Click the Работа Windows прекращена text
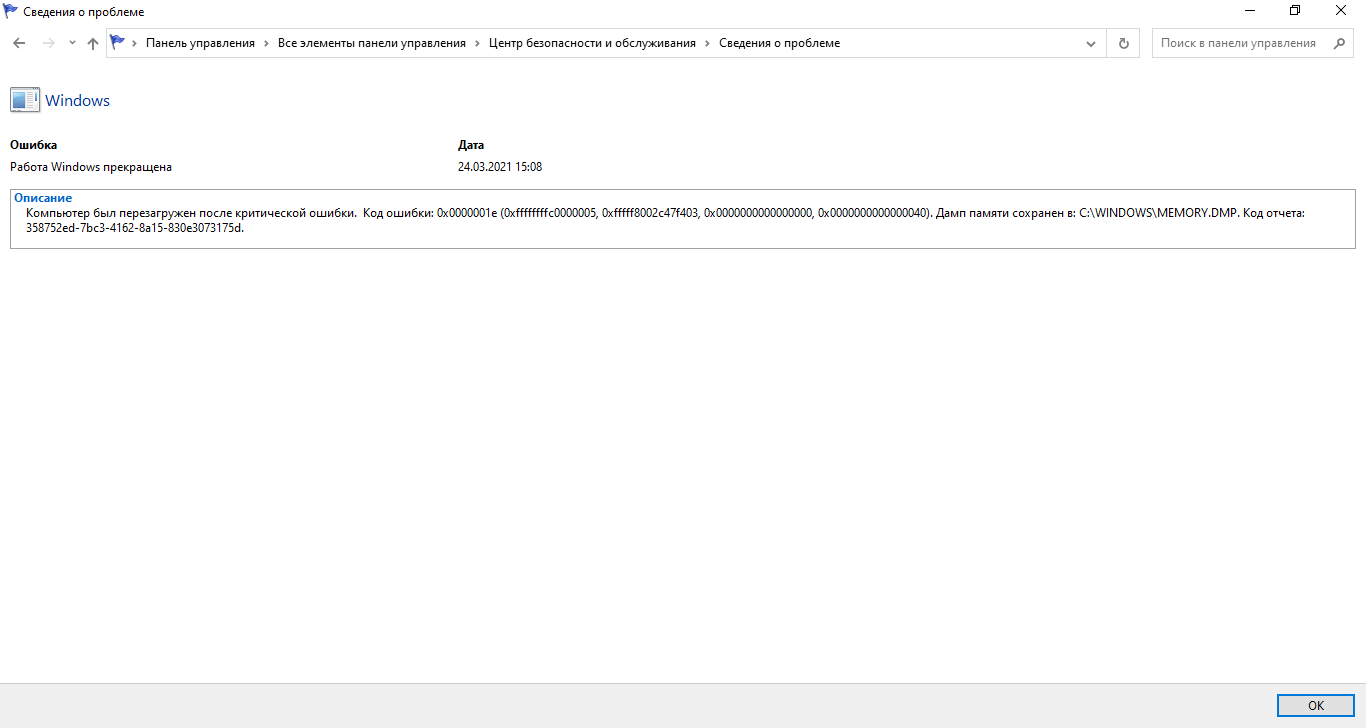1366x728 pixels. (91, 167)
